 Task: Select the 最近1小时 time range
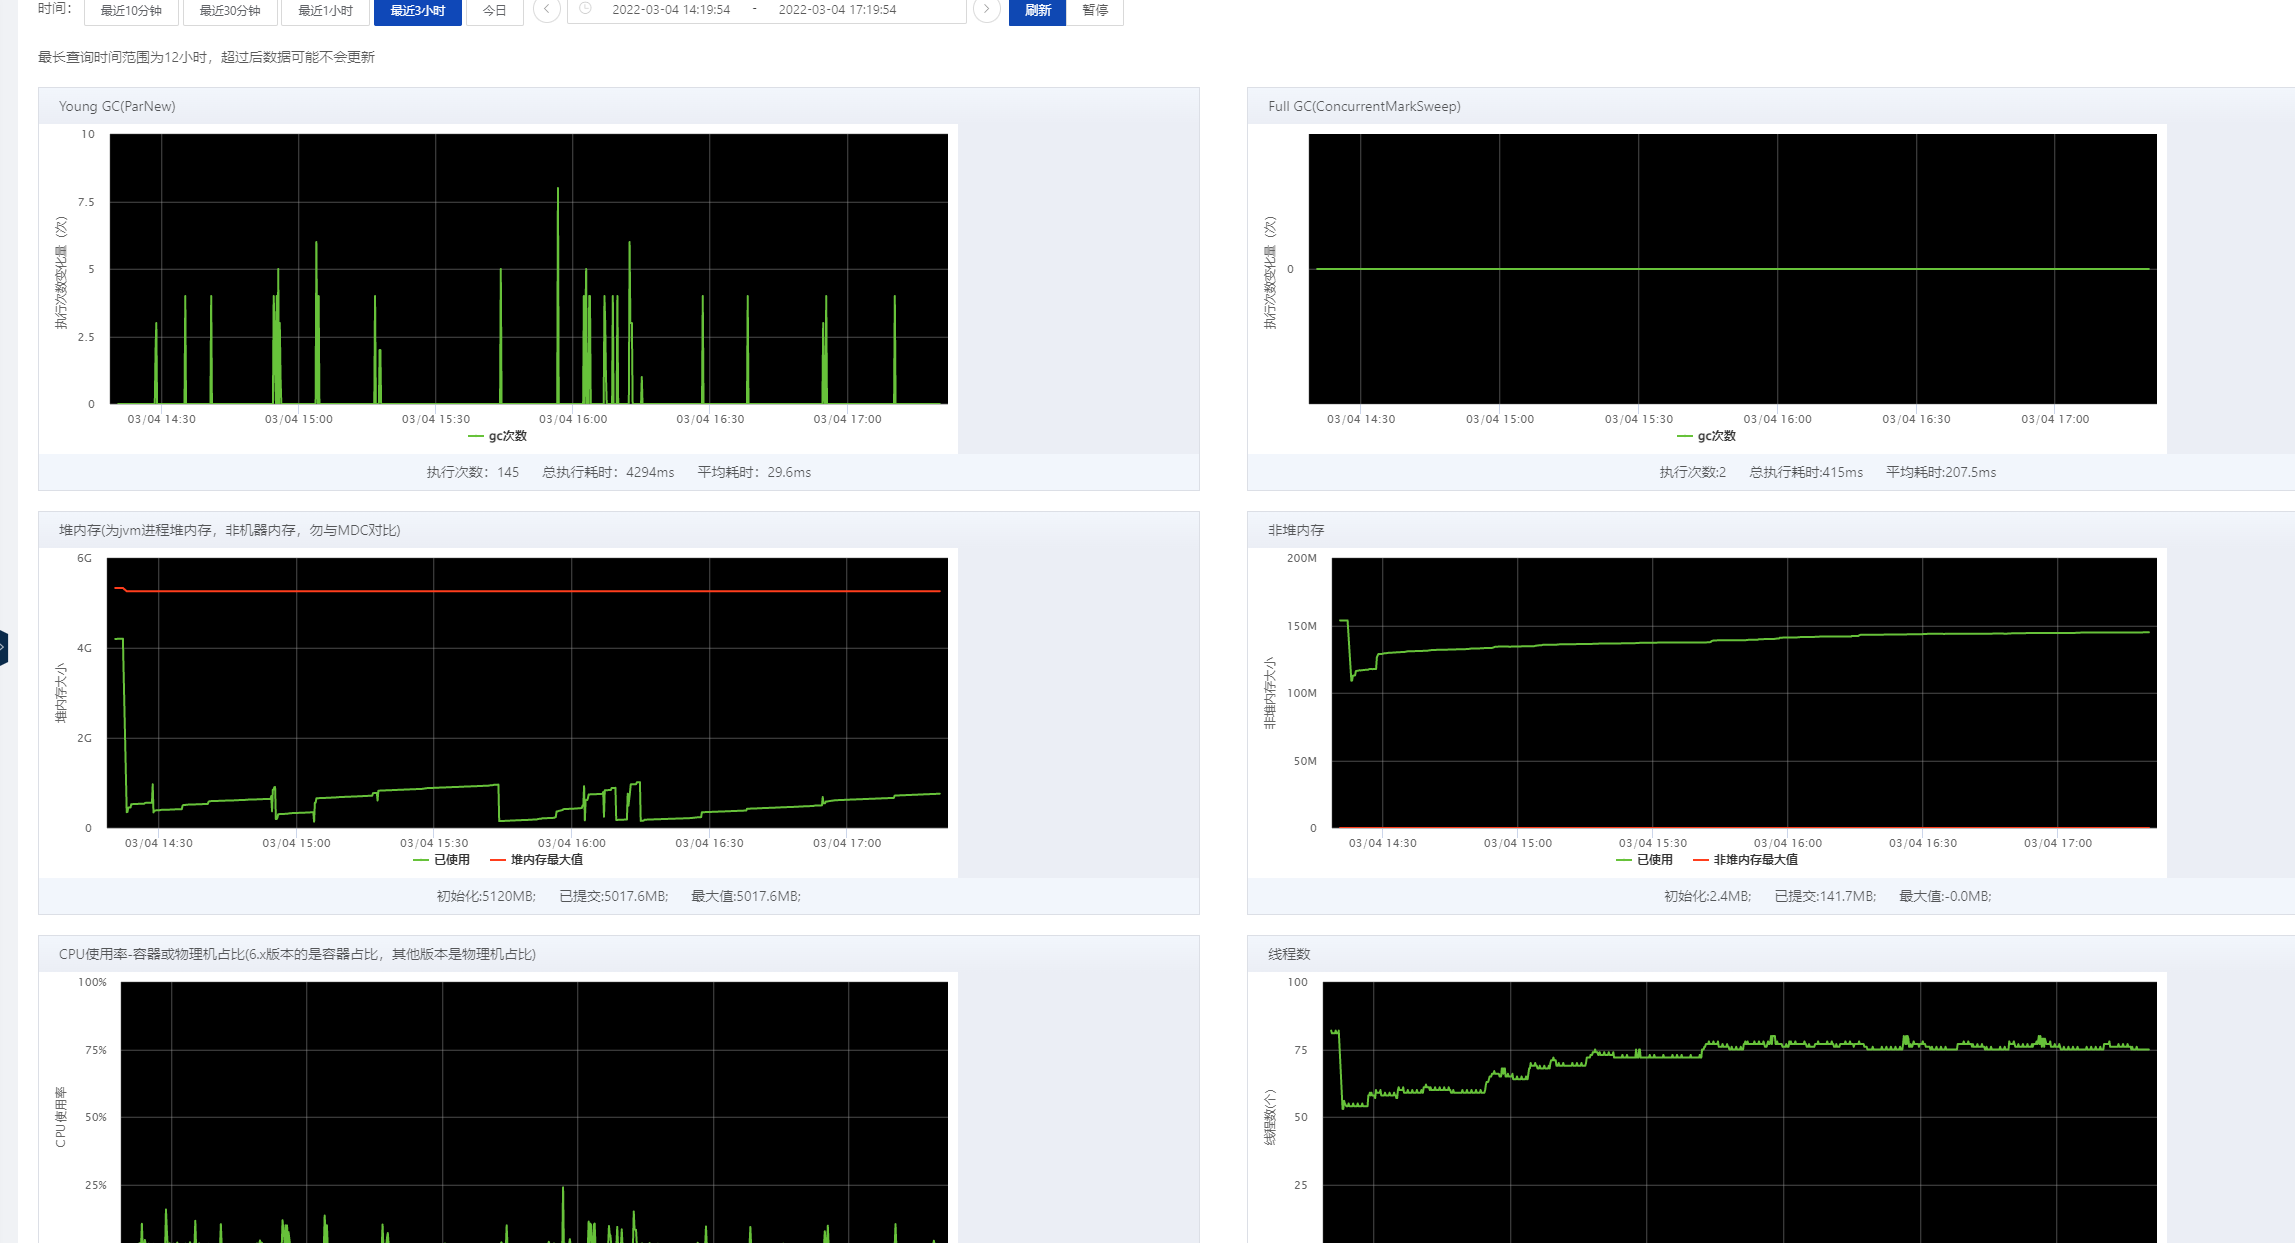pyautogui.click(x=325, y=11)
